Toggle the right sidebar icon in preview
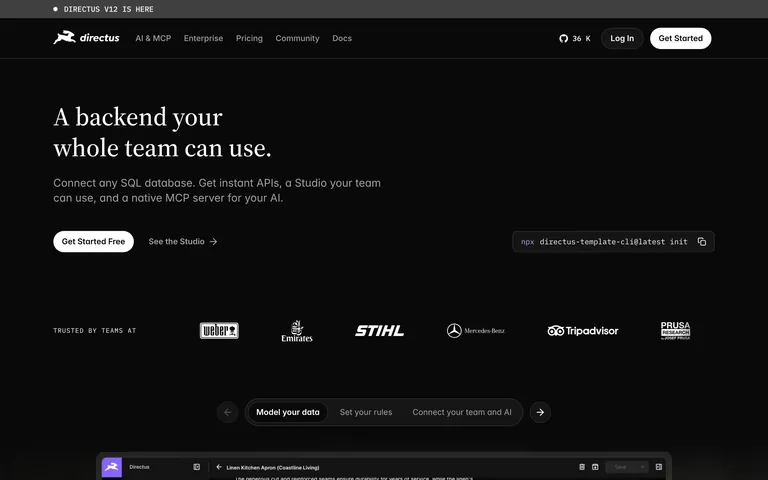The width and height of the screenshot is (768, 480). tap(659, 467)
